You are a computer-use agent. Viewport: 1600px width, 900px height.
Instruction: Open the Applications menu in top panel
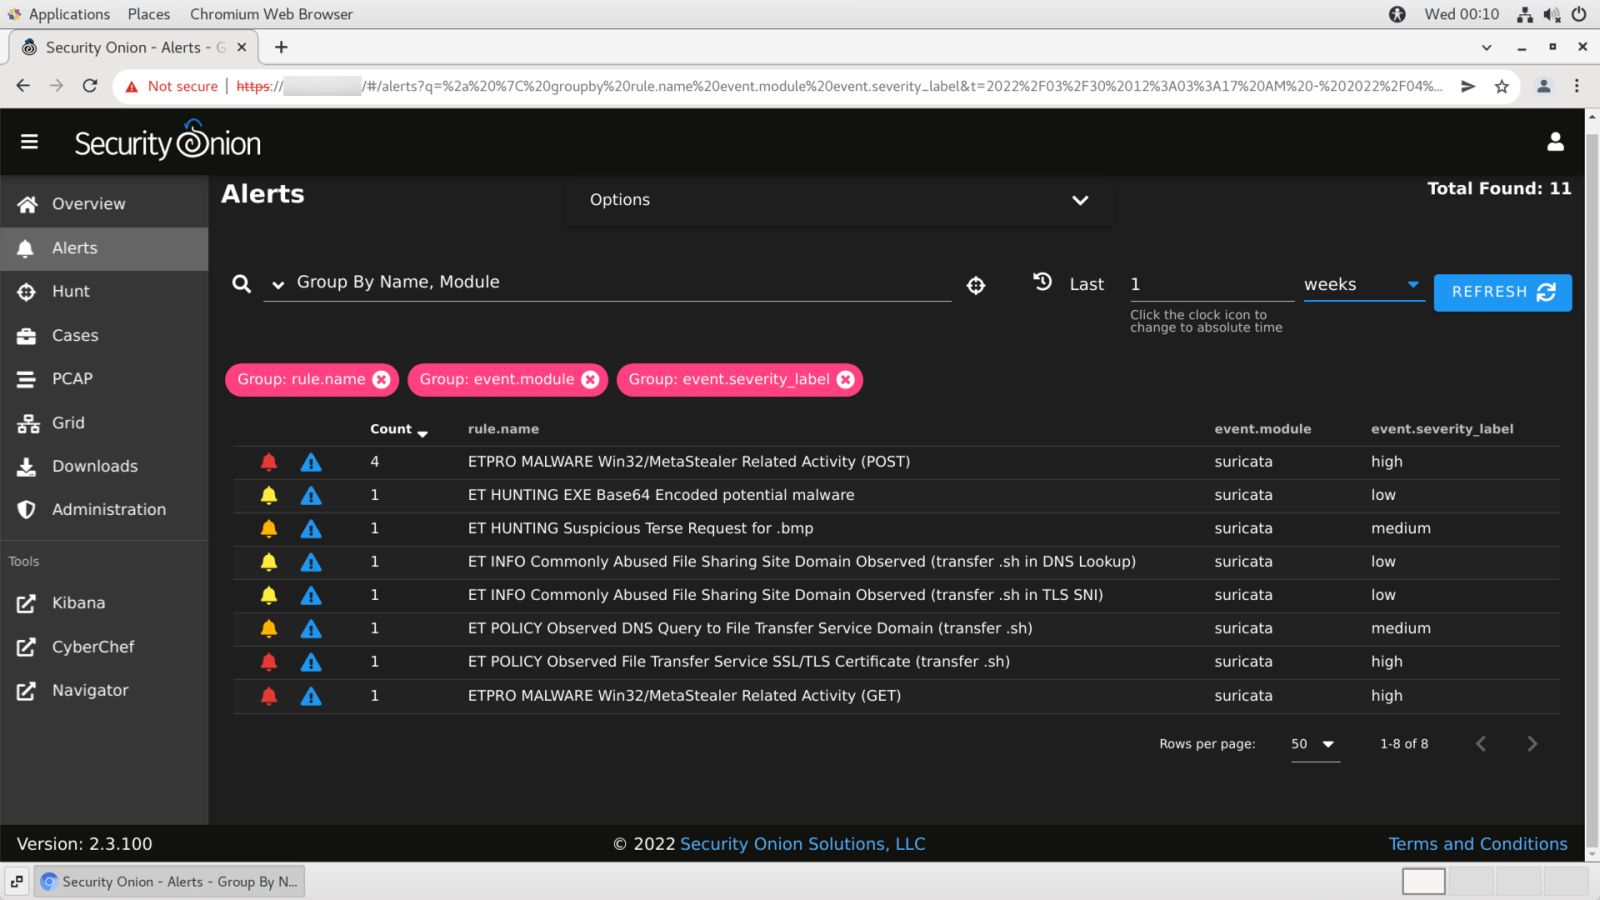pyautogui.click(x=69, y=14)
